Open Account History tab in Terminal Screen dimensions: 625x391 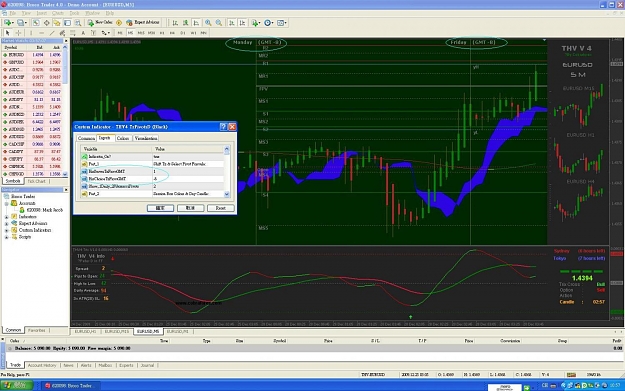(42, 365)
